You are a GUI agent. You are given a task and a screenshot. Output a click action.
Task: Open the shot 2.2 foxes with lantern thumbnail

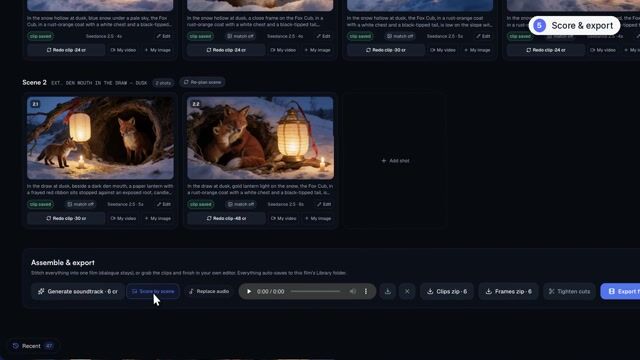tap(260, 138)
